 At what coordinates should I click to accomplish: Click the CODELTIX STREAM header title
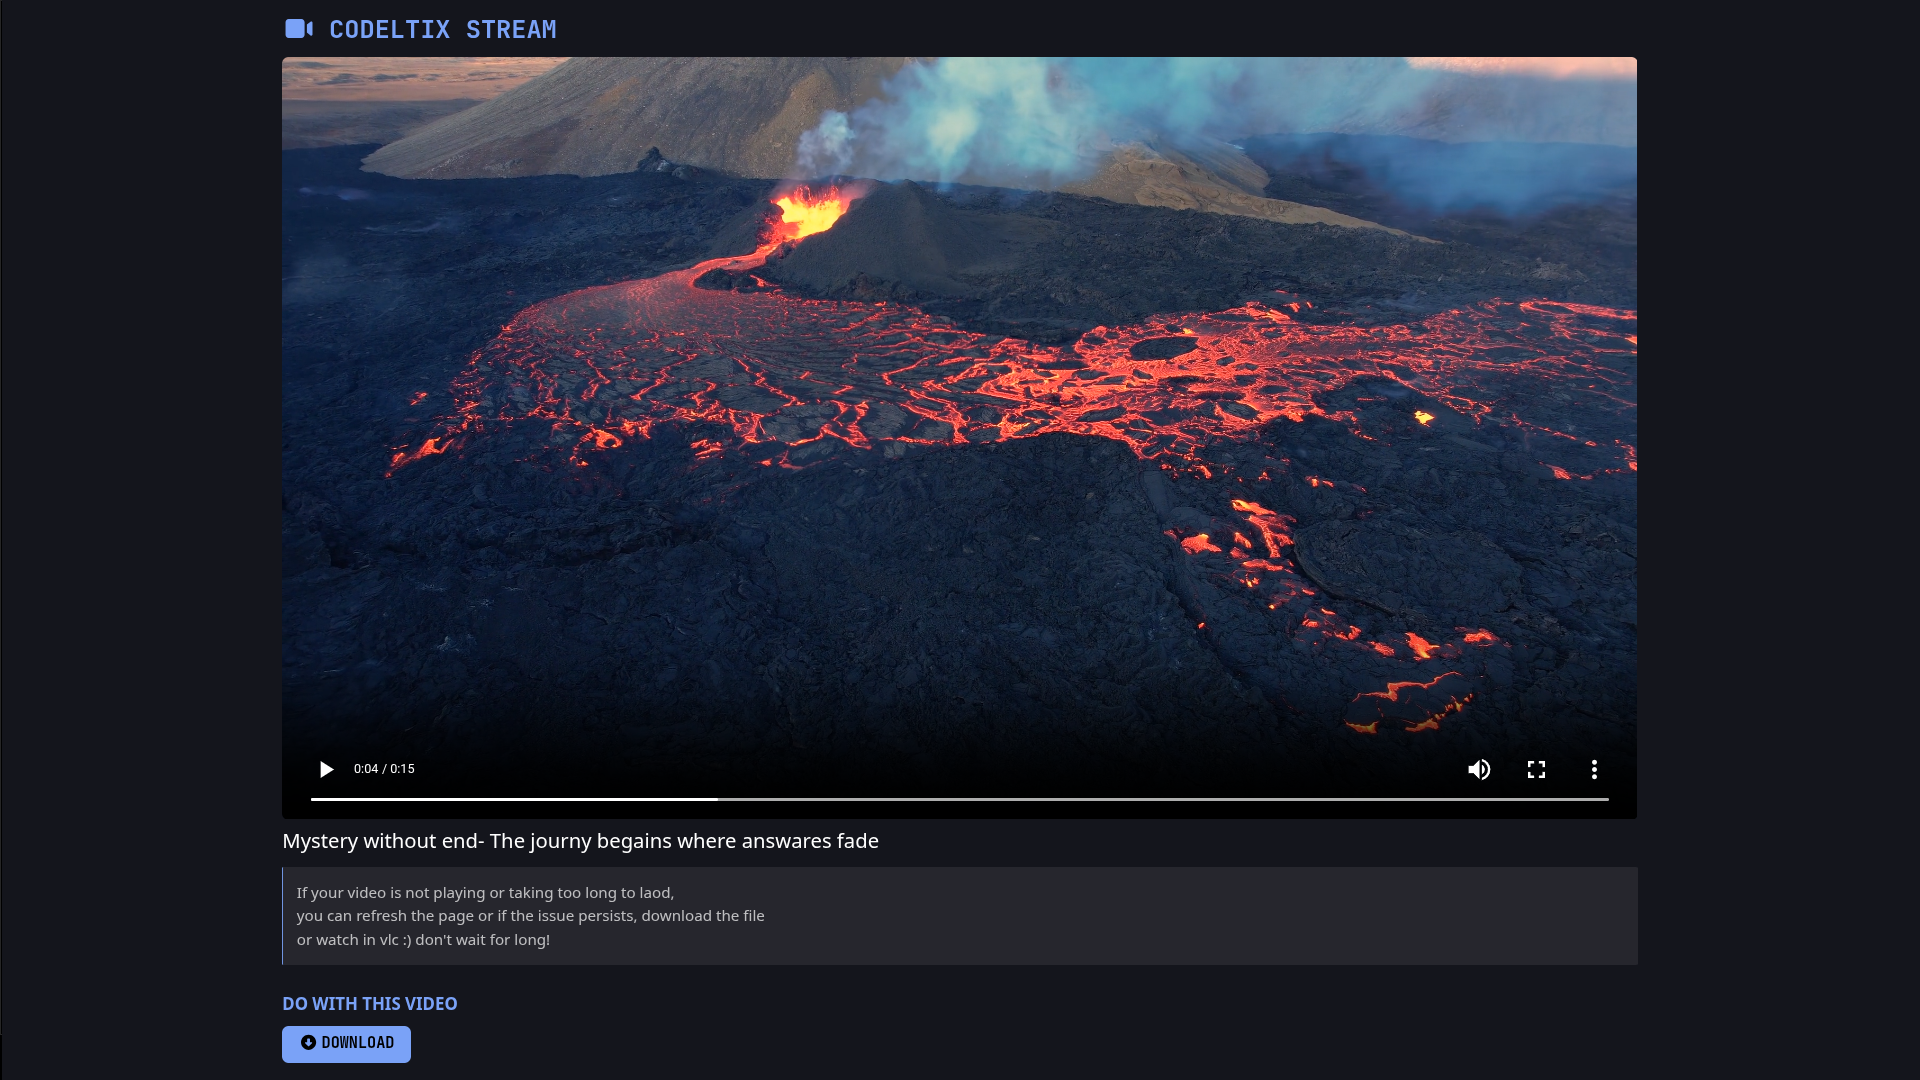[442, 30]
